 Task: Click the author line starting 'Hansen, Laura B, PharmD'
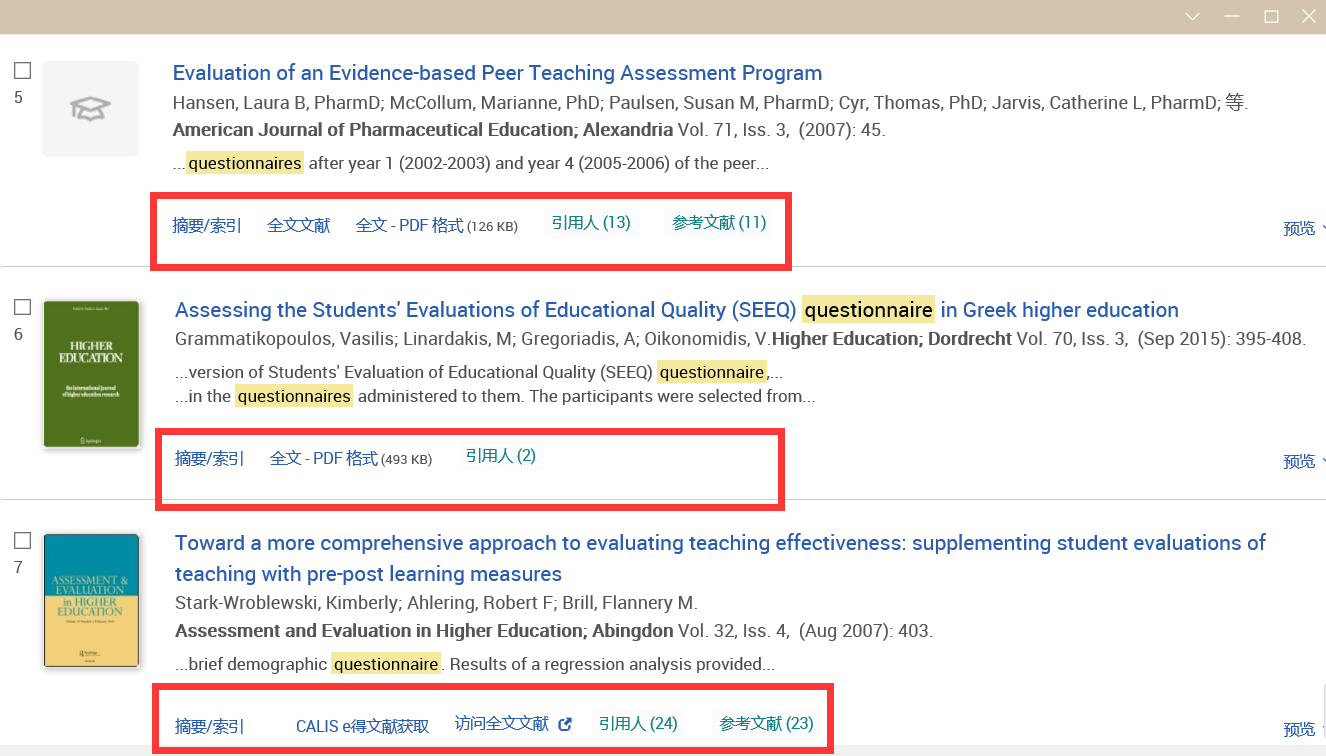click(710, 102)
